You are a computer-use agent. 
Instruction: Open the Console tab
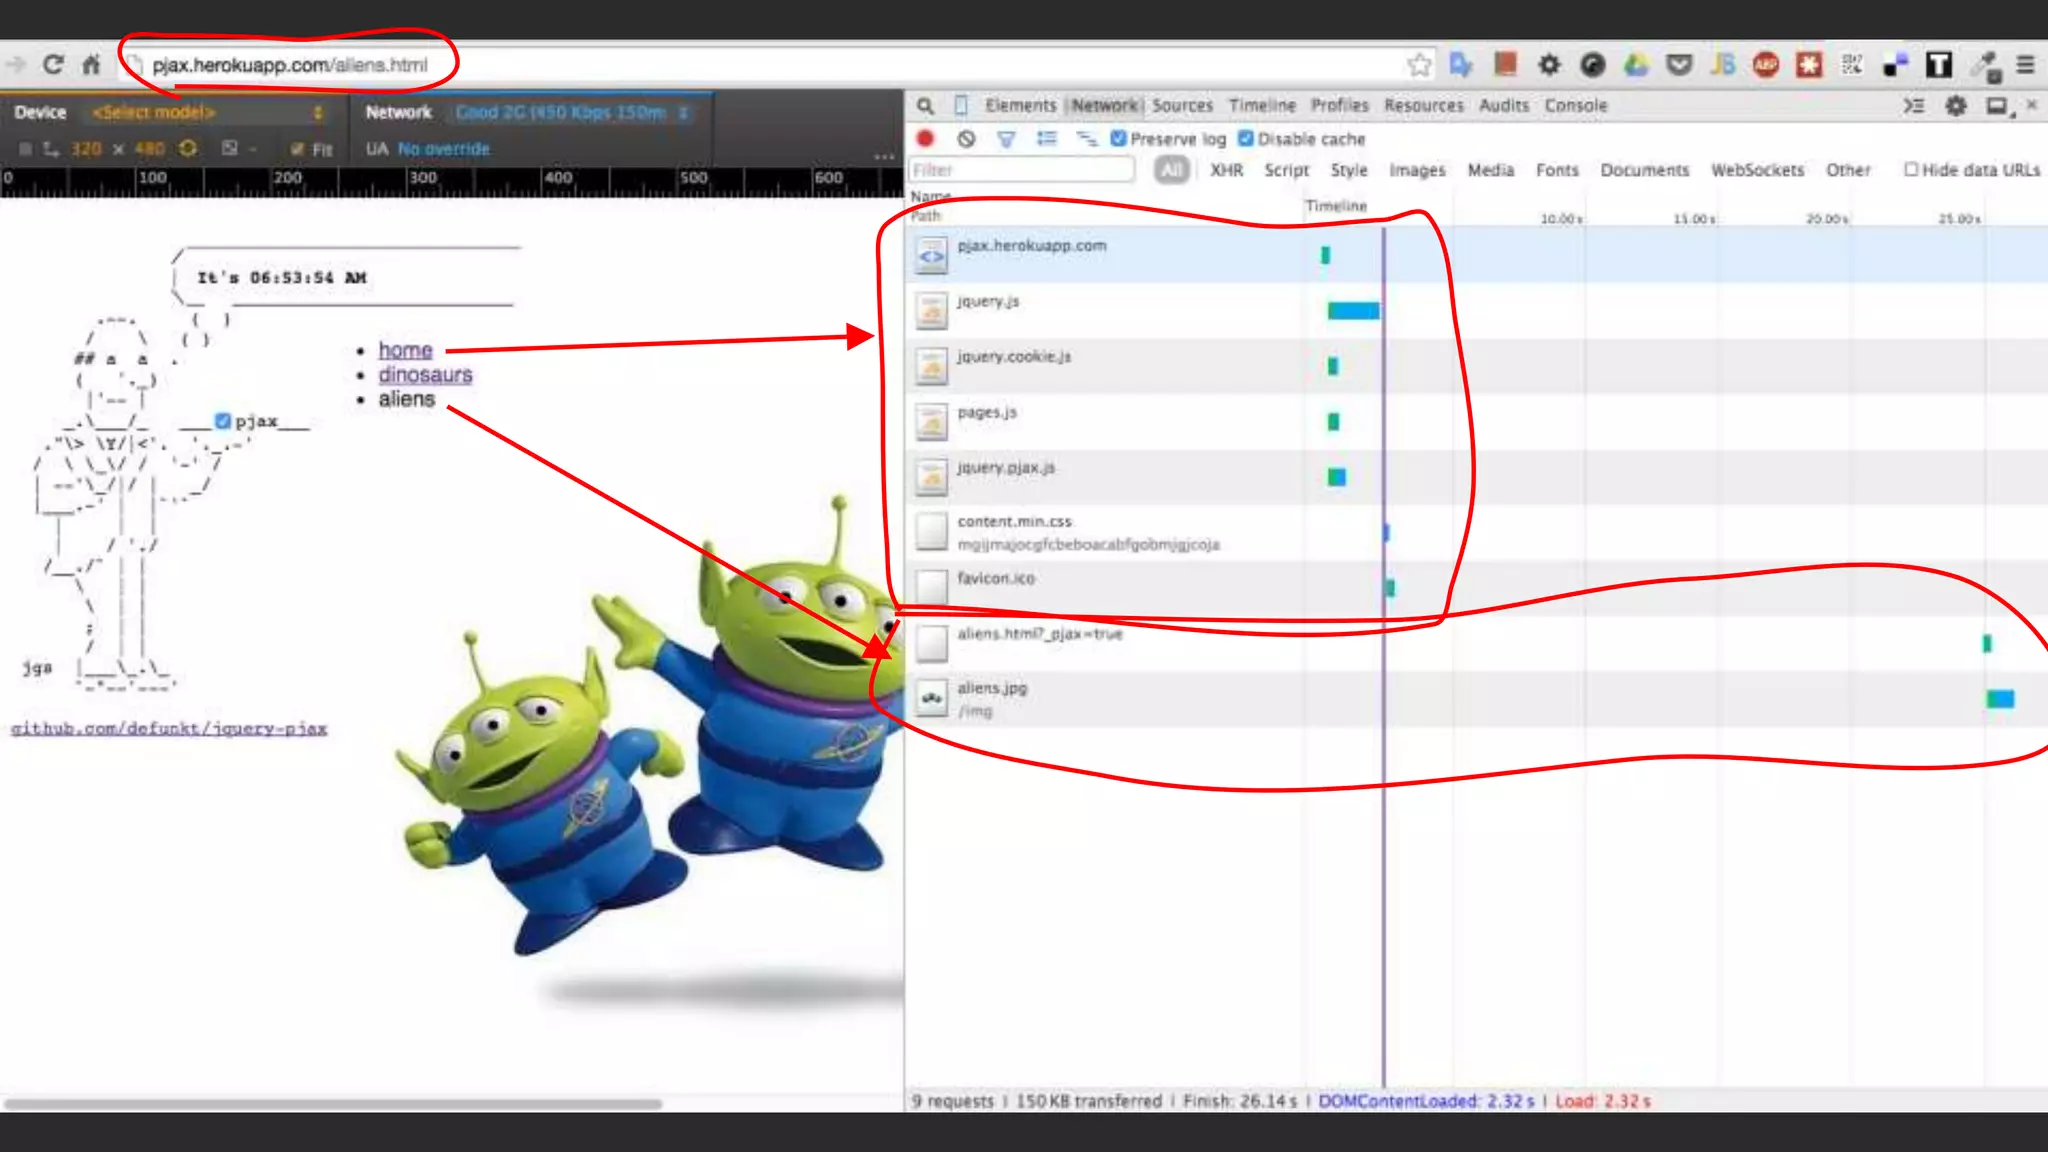tap(1575, 105)
